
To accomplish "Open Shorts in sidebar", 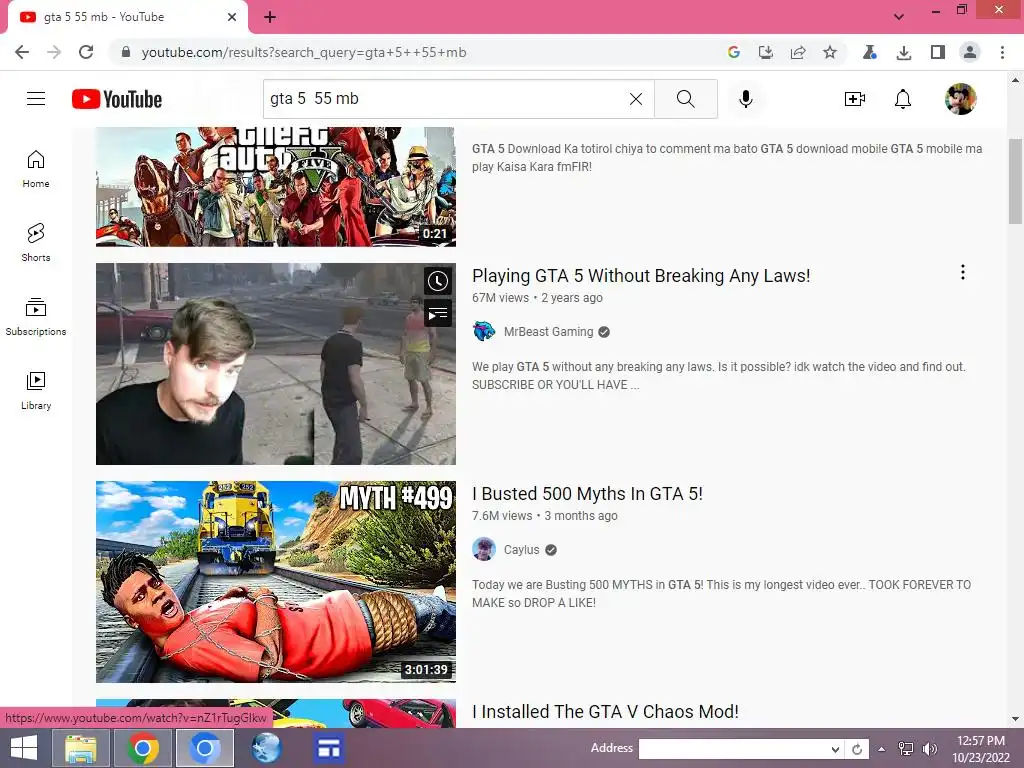I will click(x=36, y=242).
